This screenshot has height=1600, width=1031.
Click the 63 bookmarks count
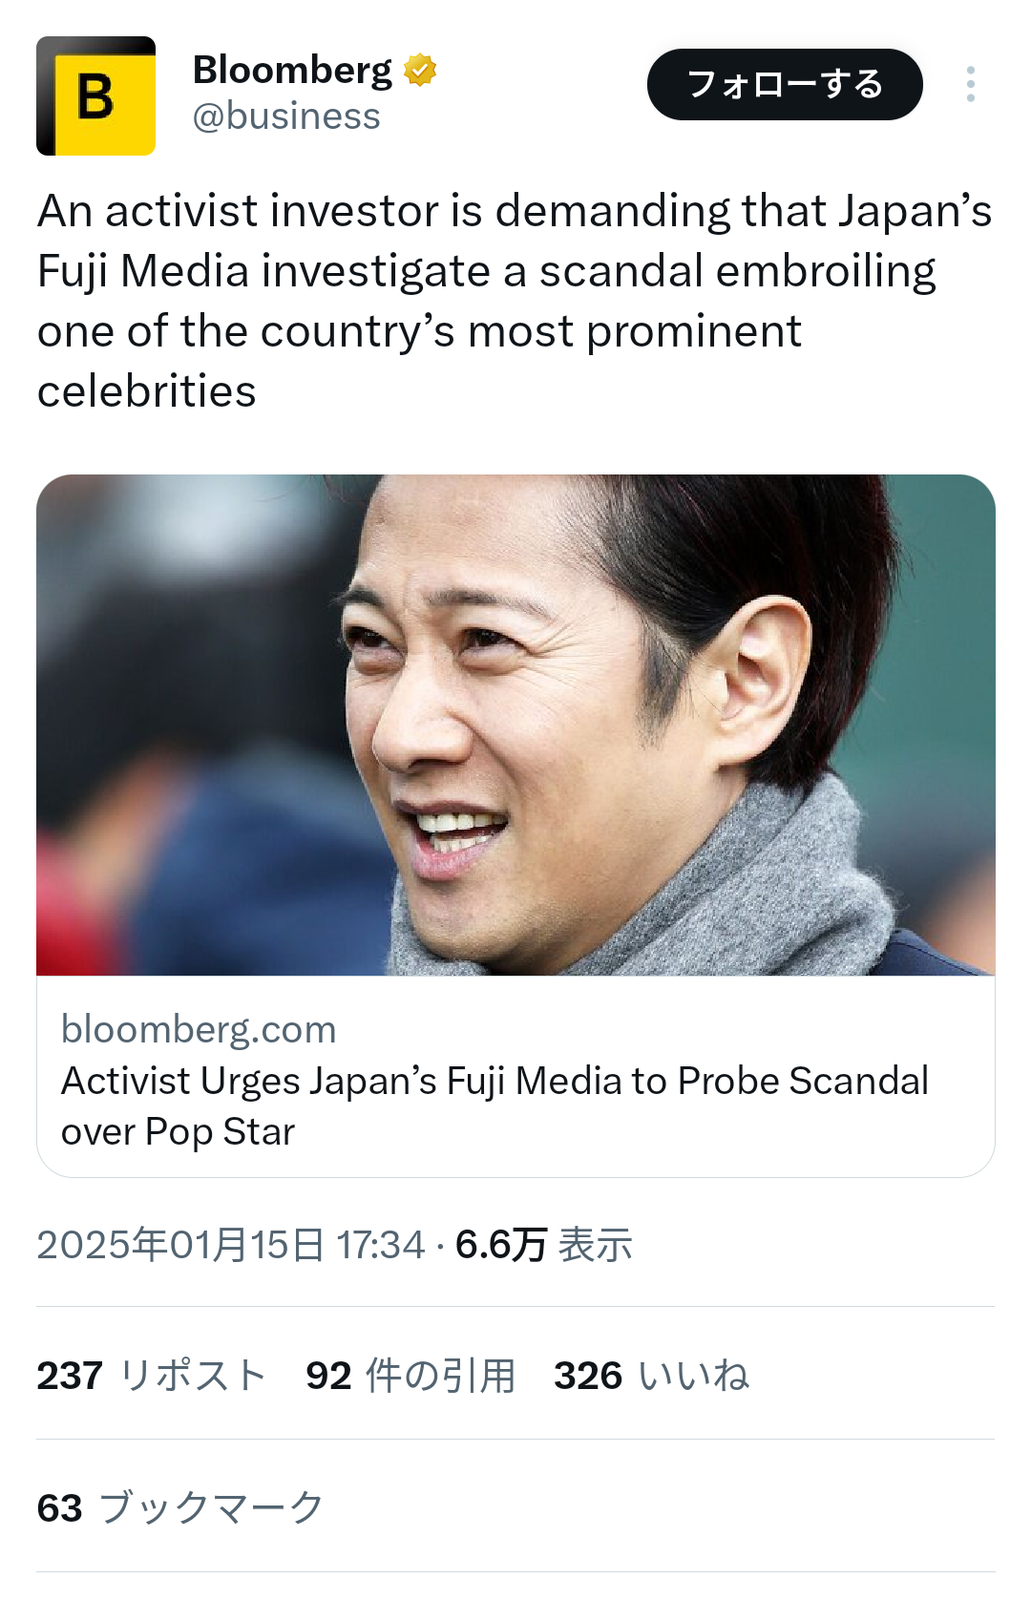(x=60, y=1508)
